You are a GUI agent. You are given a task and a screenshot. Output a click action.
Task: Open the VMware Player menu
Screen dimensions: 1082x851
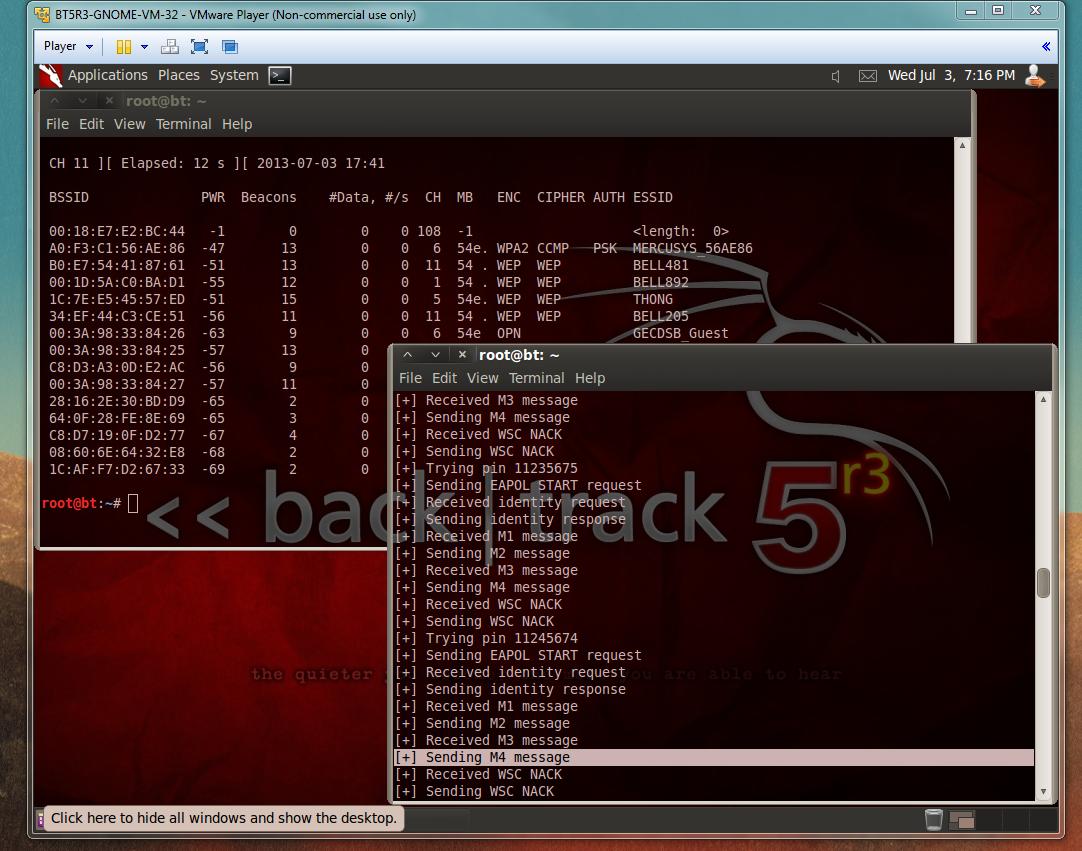tap(68, 46)
